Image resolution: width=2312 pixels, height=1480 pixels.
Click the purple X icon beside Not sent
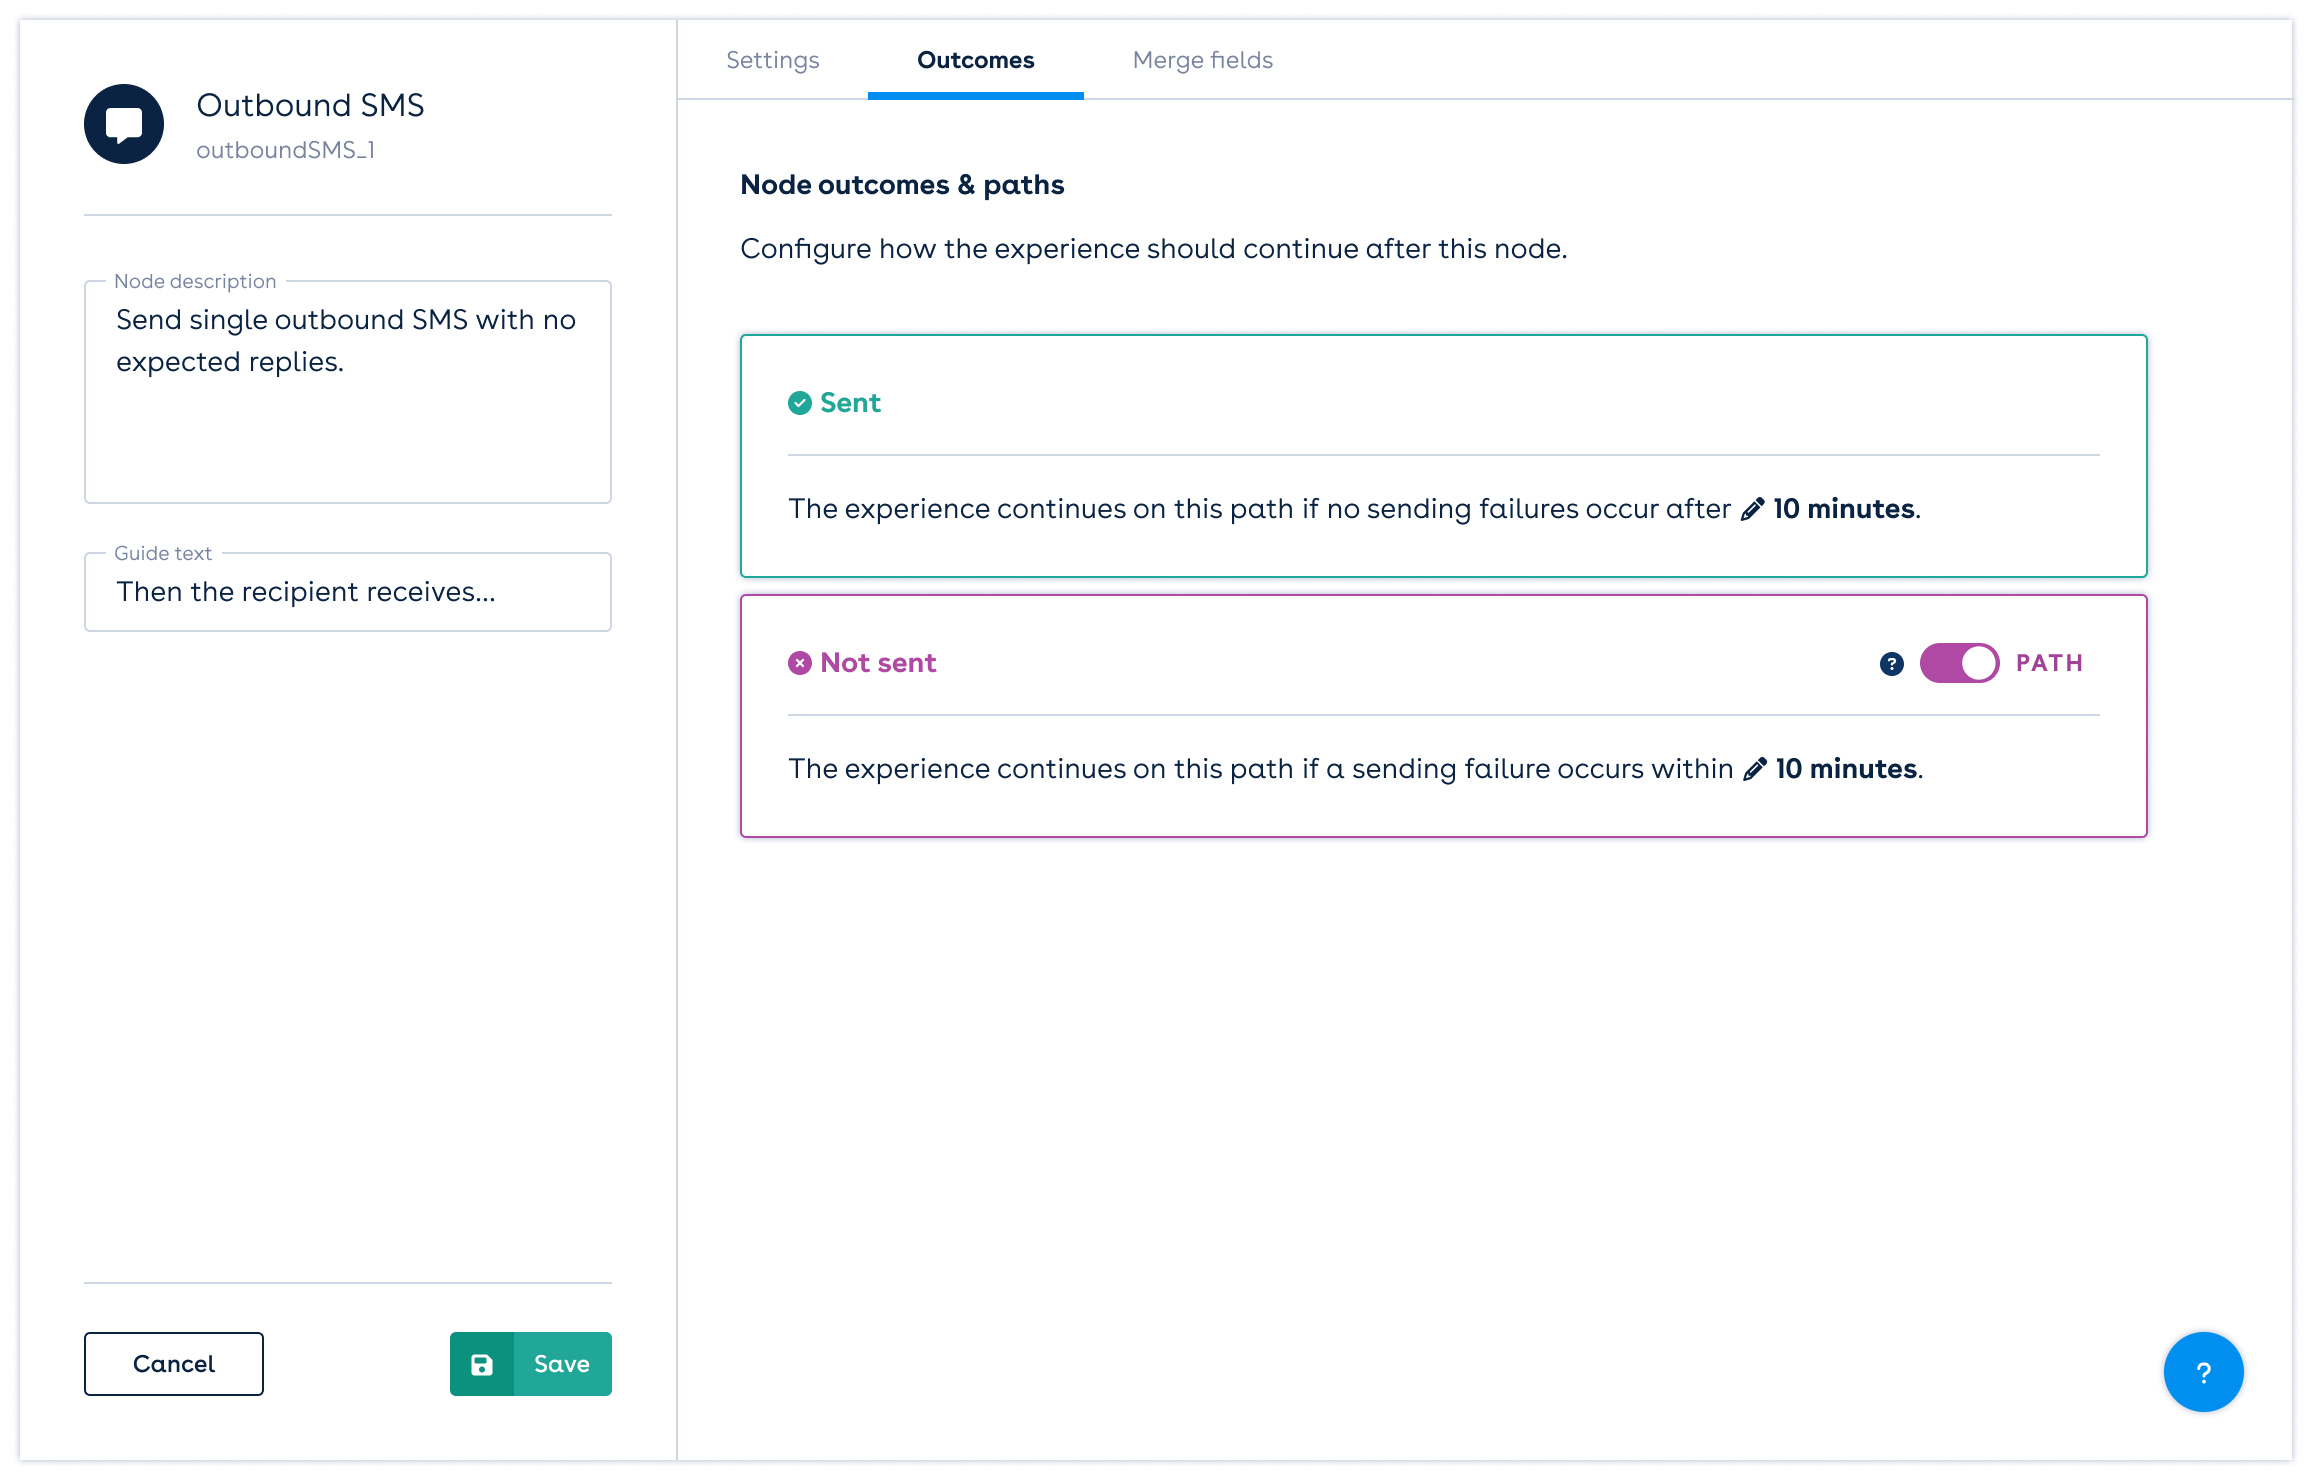(799, 662)
